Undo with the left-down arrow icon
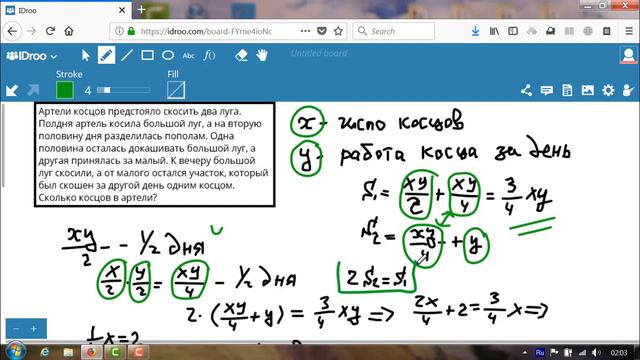This screenshot has height=360, width=640. pos(12,90)
